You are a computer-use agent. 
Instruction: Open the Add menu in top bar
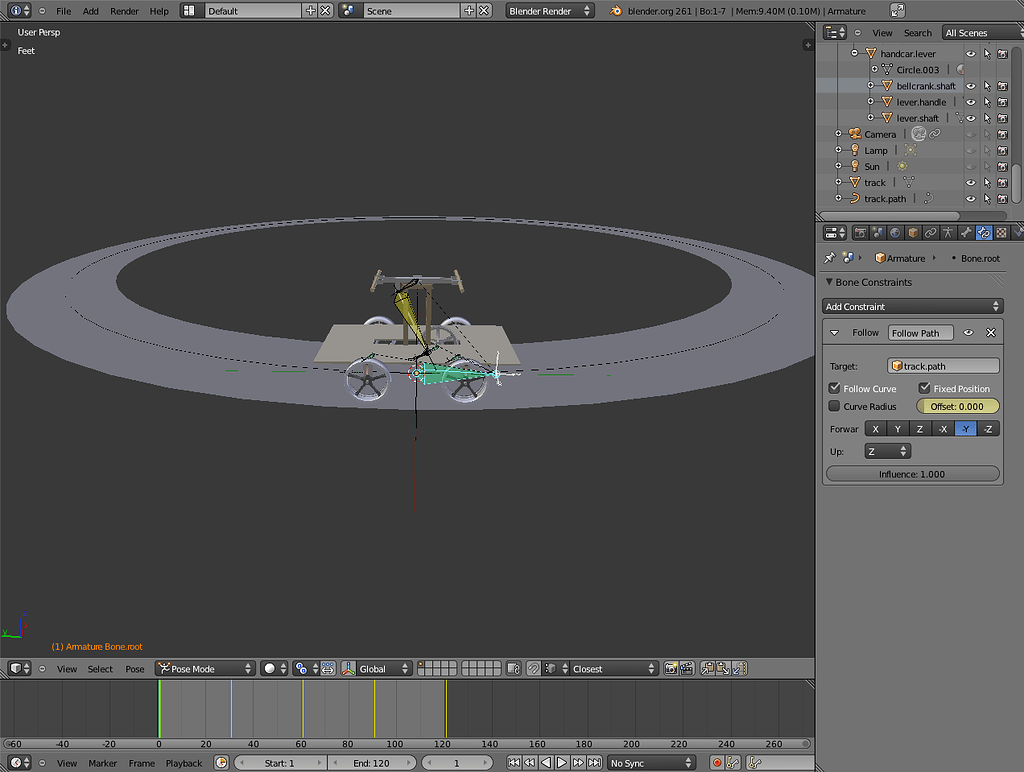(x=91, y=11)
